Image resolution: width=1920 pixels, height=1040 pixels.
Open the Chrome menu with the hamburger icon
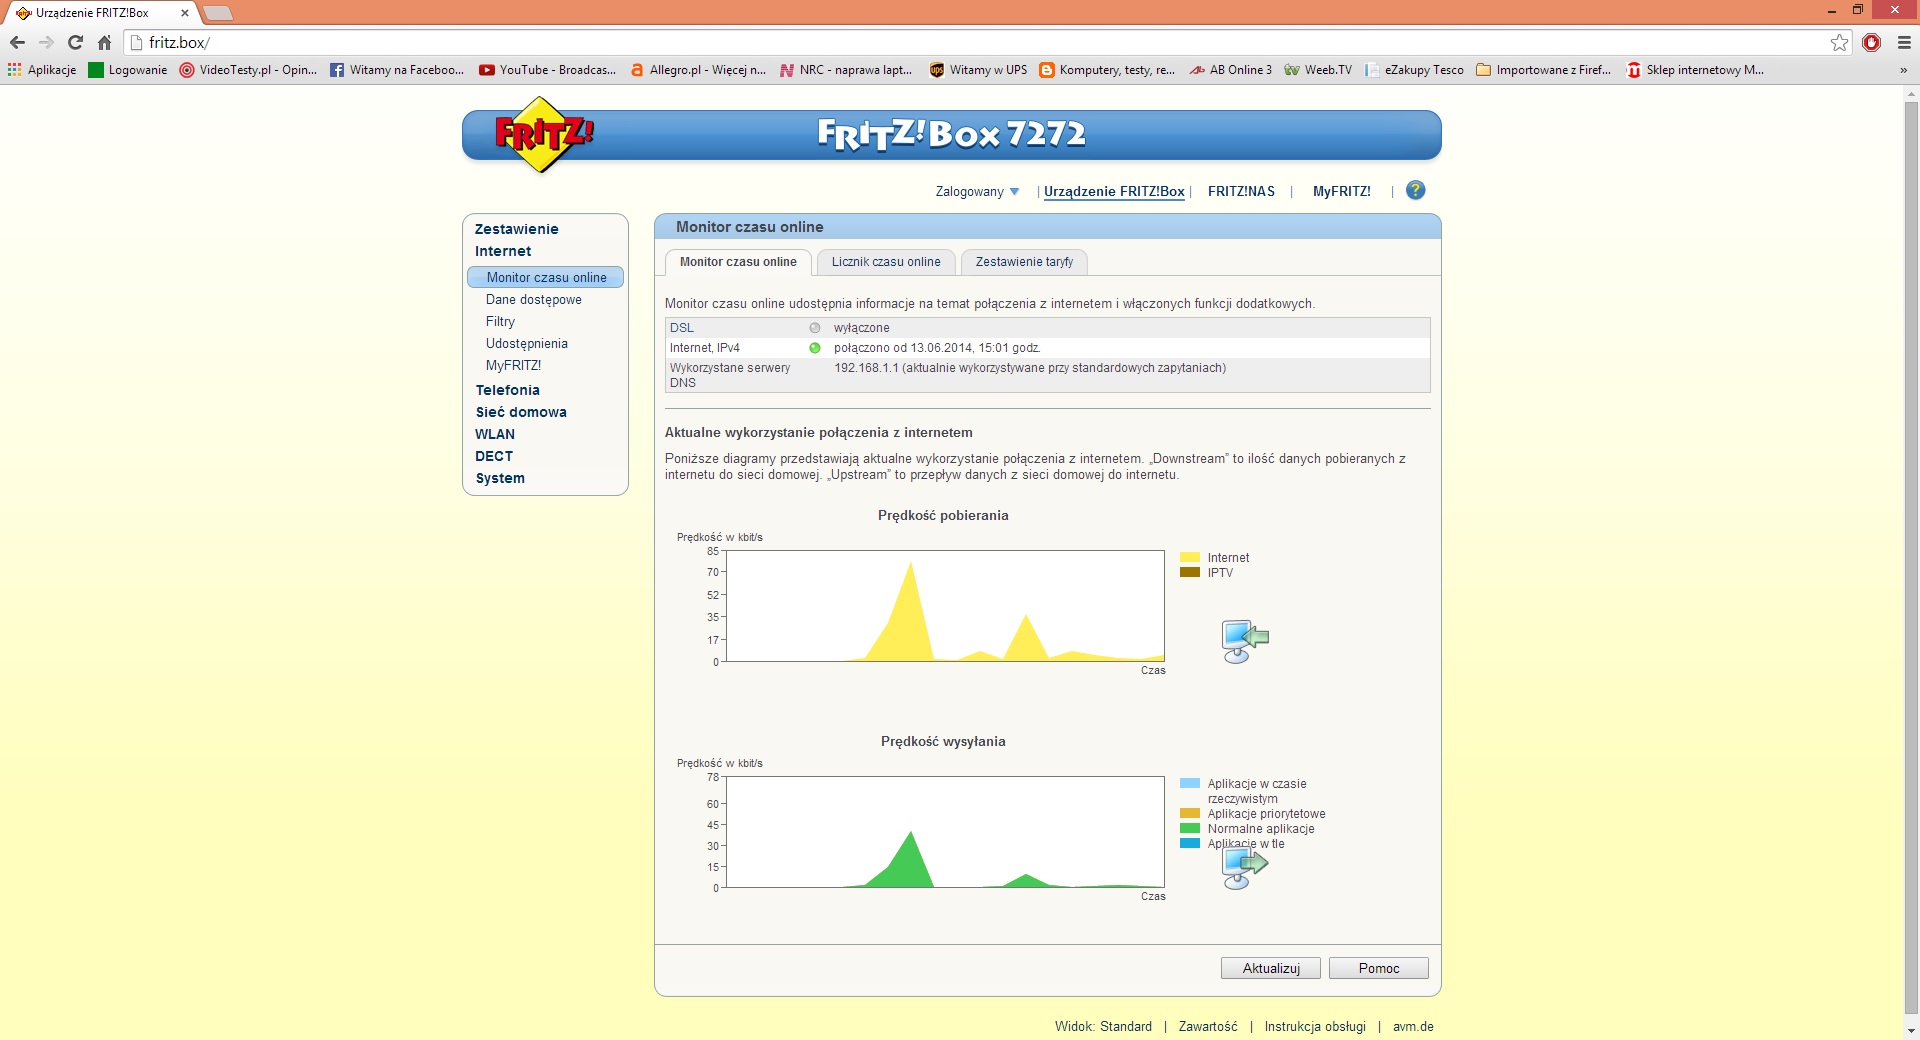point(1903,43)
